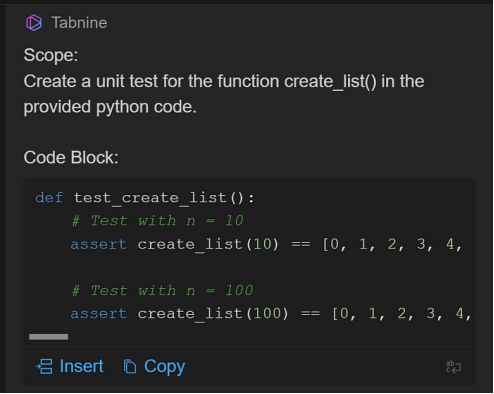
Task: Click the 'Scope:' heading text
Action: point(51,55)
